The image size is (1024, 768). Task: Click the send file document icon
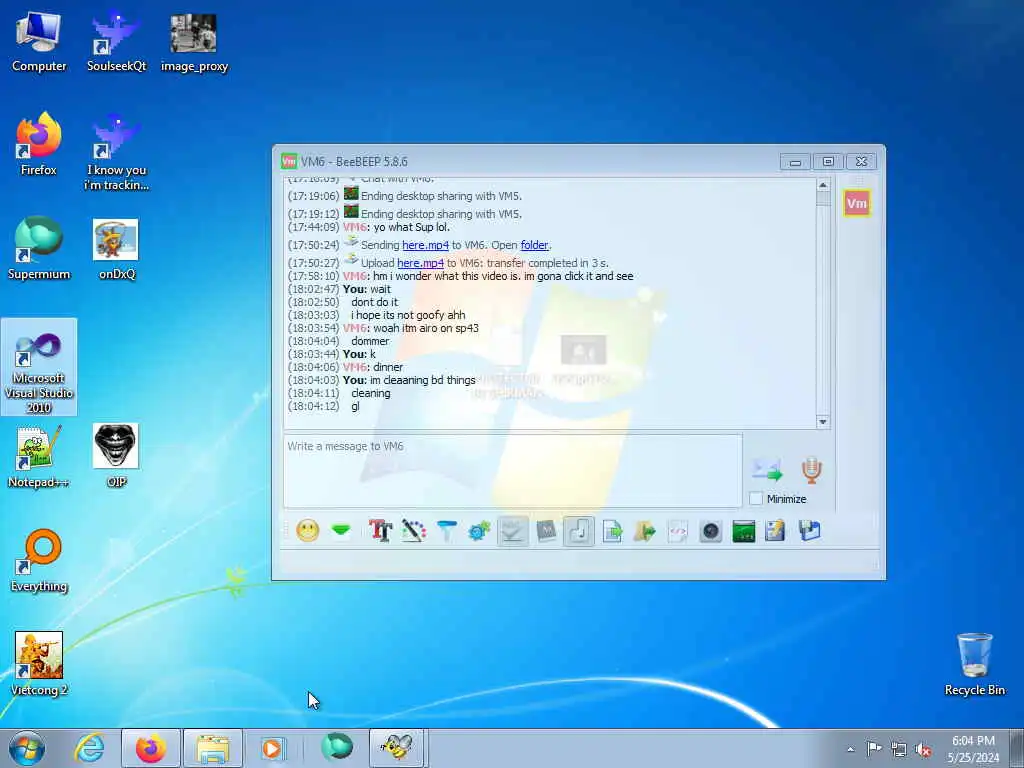point(612,530)
